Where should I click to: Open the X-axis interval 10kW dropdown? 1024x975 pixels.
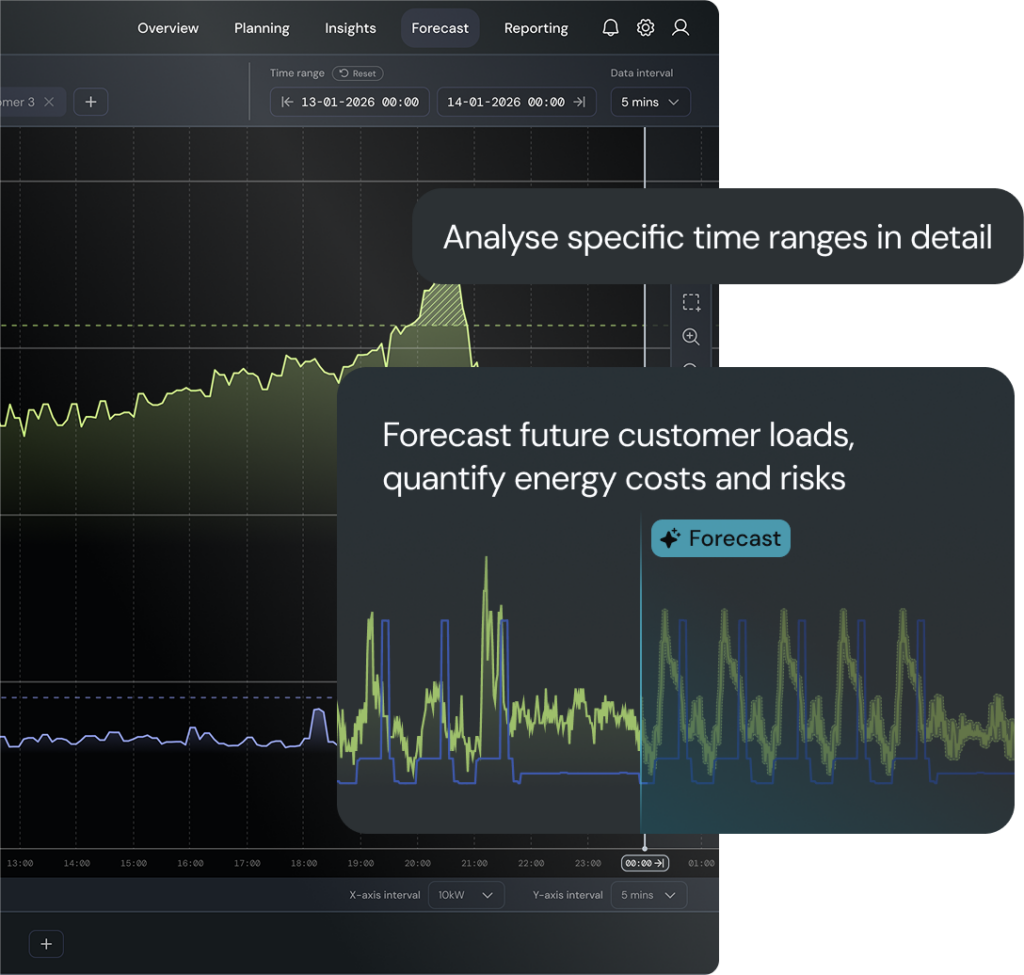[x=466, y=895]
